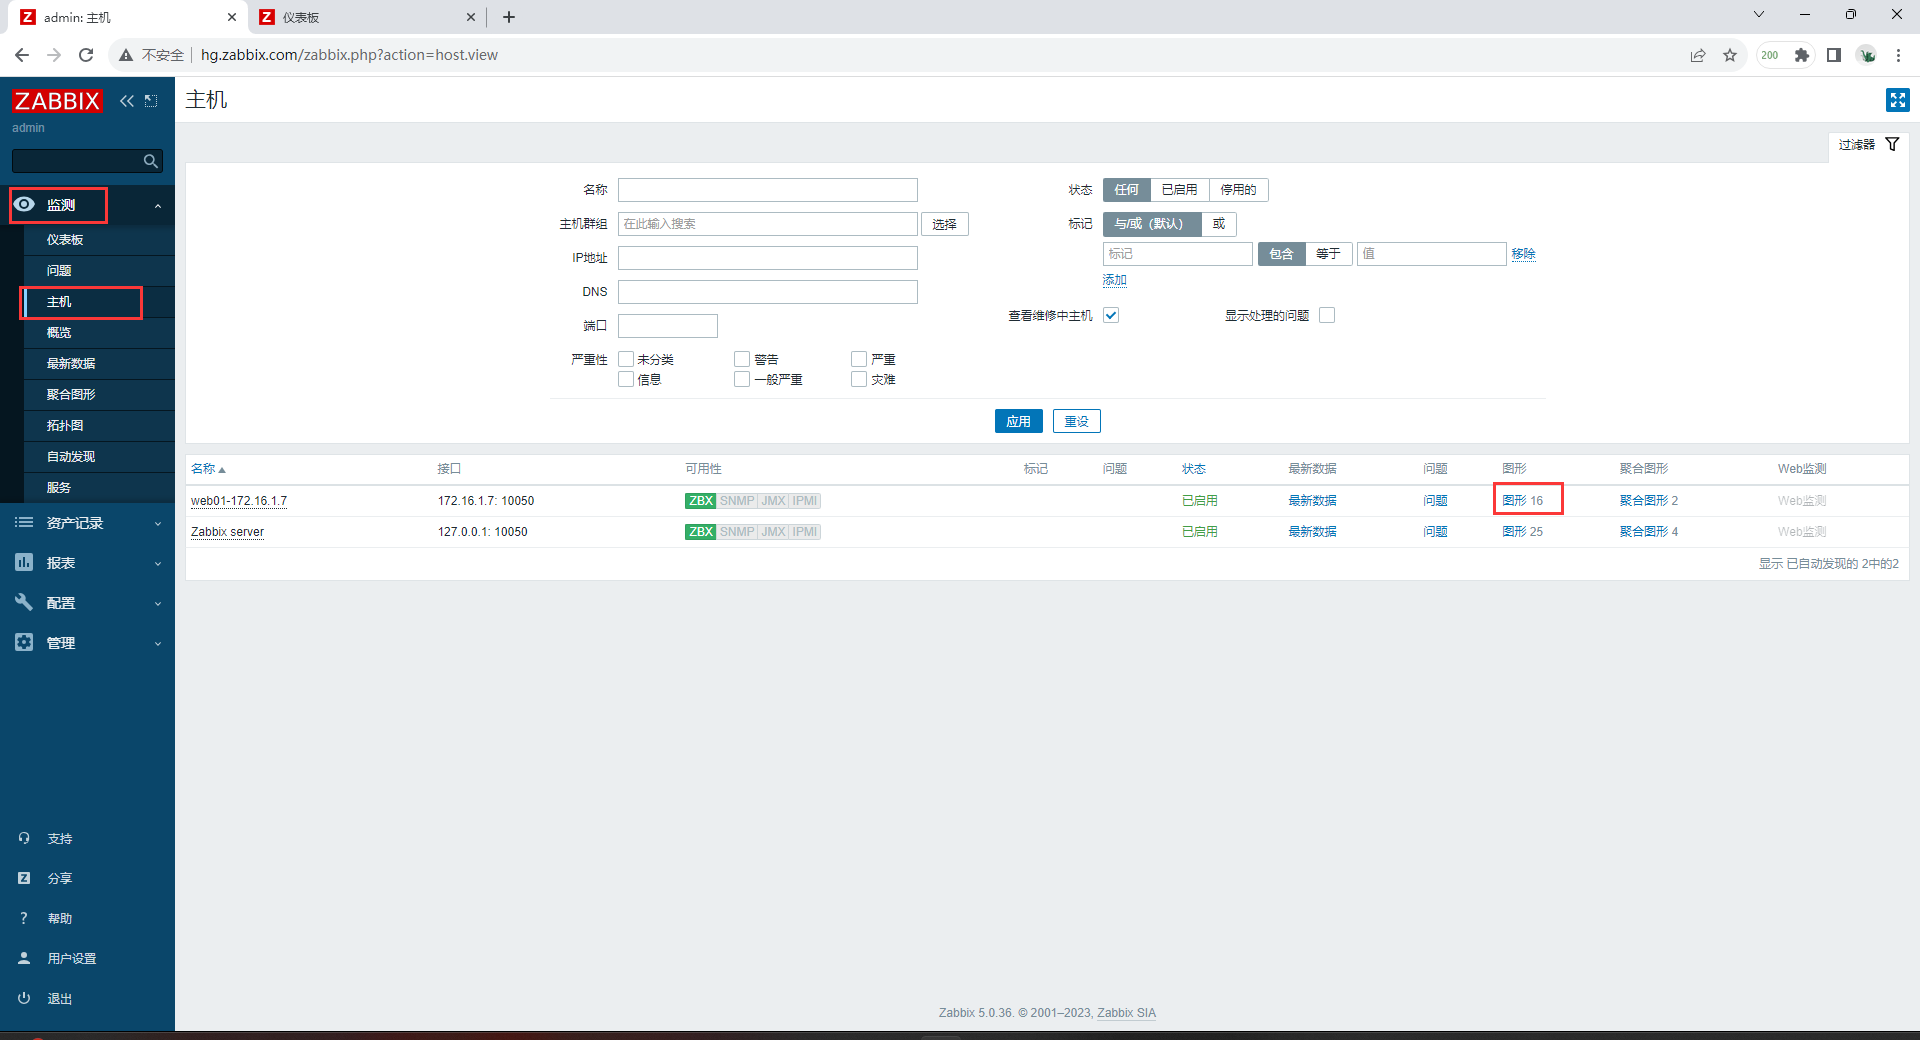The width and height of the screenshot is (1920, 1040).
Task: Collapse the 监测 menu chevron
Action: coord(157,206)
